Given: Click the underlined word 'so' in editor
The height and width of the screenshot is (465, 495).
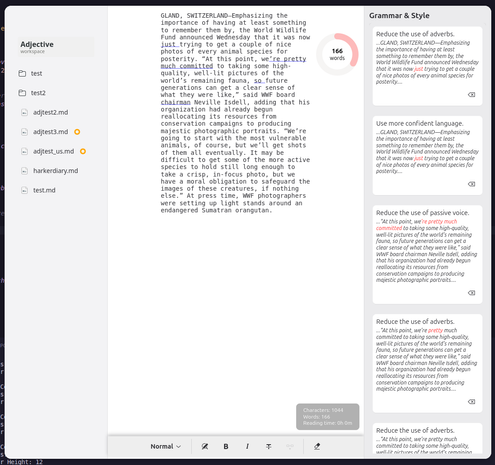Looking at the screenshot, I should [x=258, y=81].
